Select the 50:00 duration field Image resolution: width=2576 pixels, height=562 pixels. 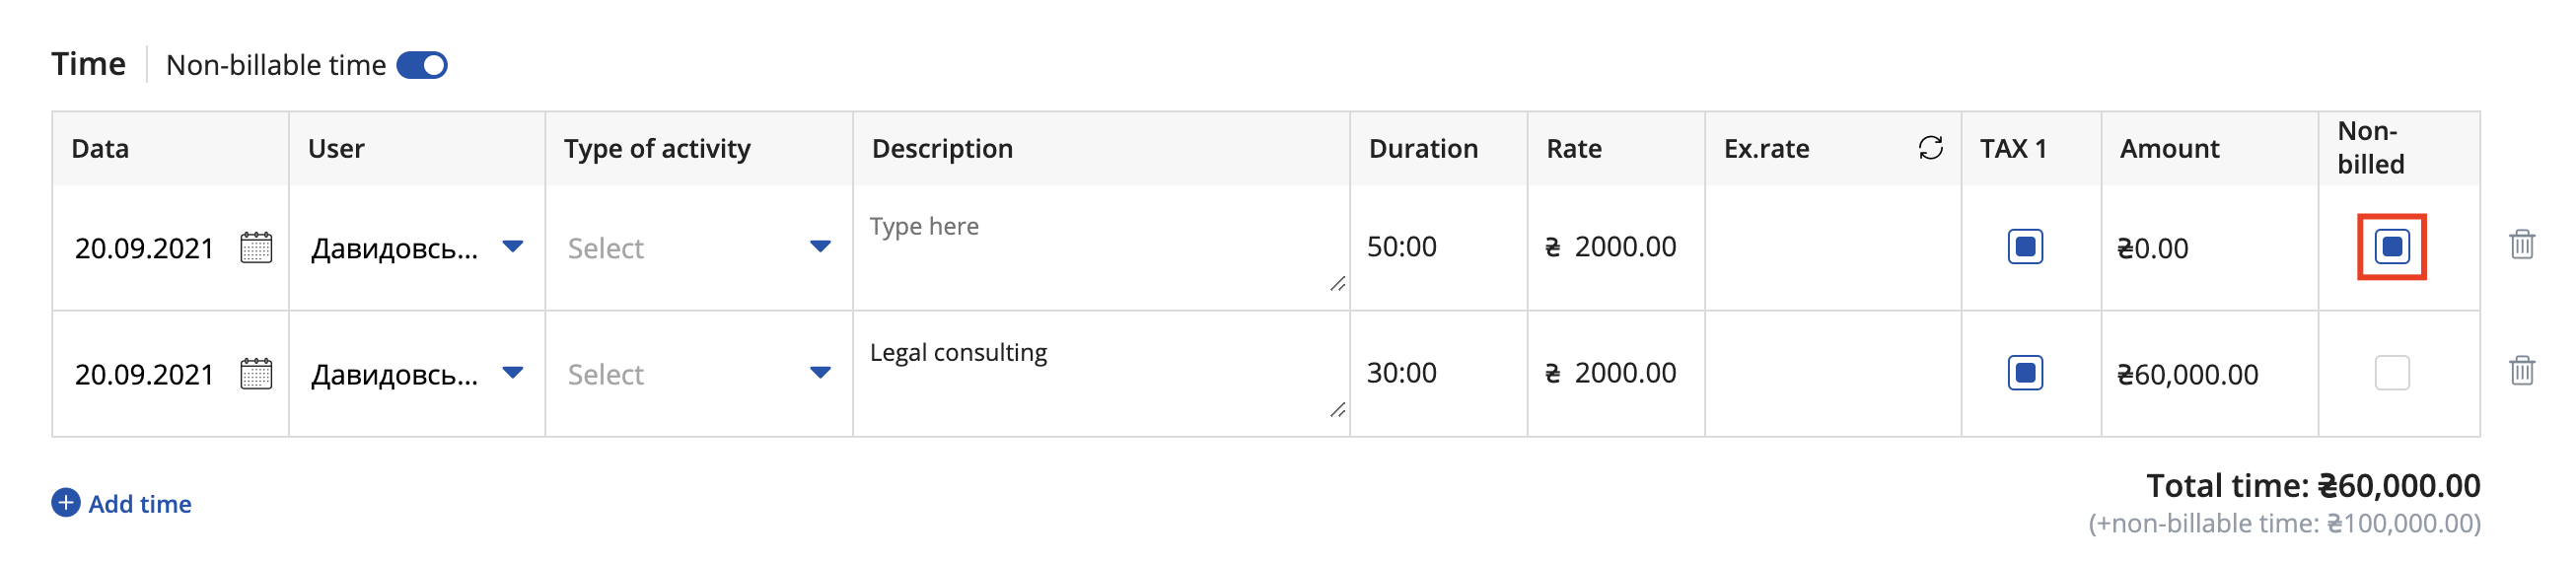(x=1438, y=247)
